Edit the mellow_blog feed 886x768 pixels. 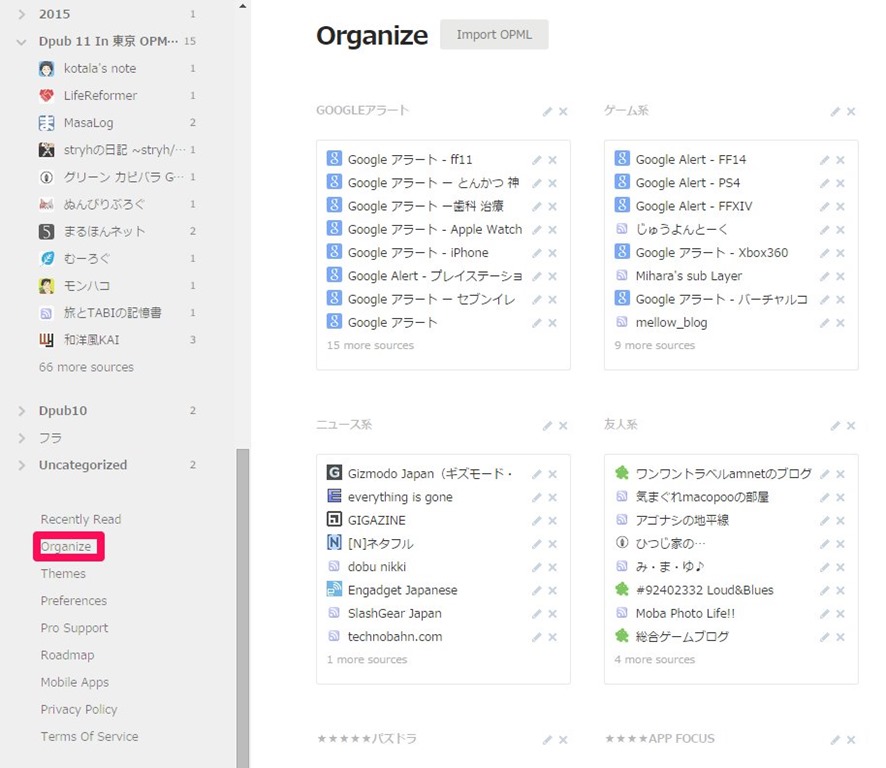click(x=824, y=323)
